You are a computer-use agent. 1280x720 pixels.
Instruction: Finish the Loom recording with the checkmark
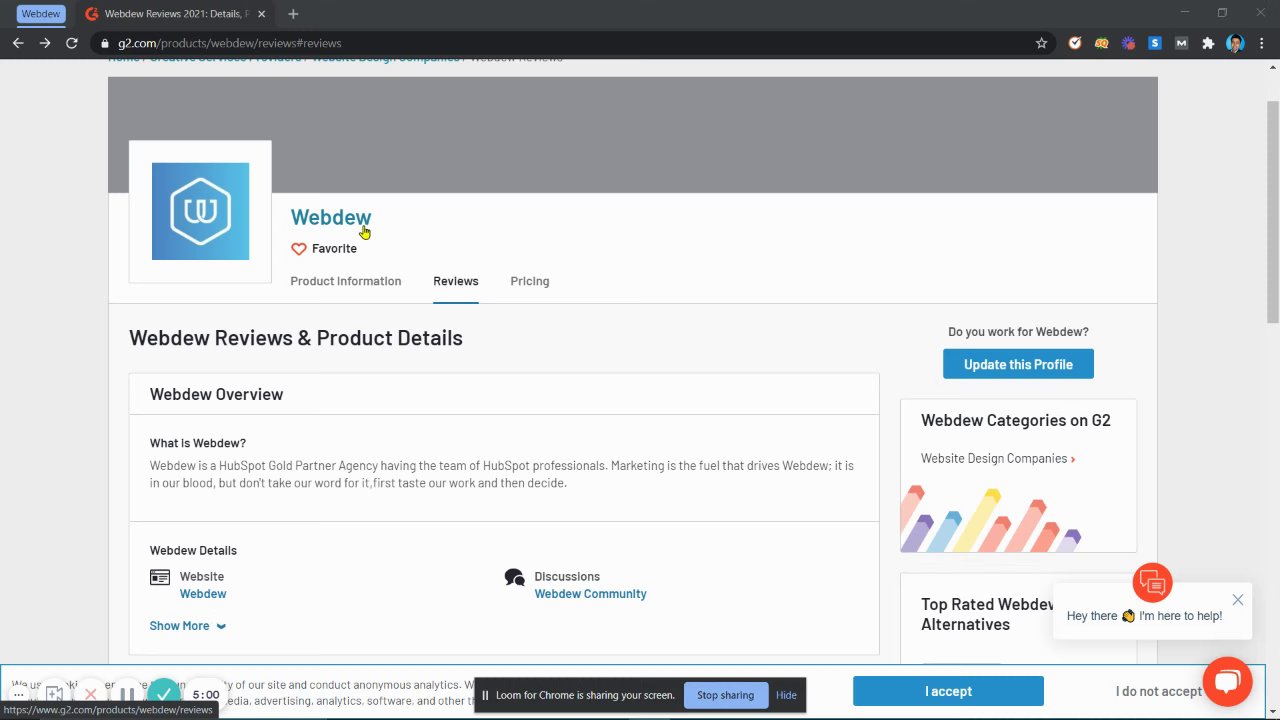click(x=164, y=693)
